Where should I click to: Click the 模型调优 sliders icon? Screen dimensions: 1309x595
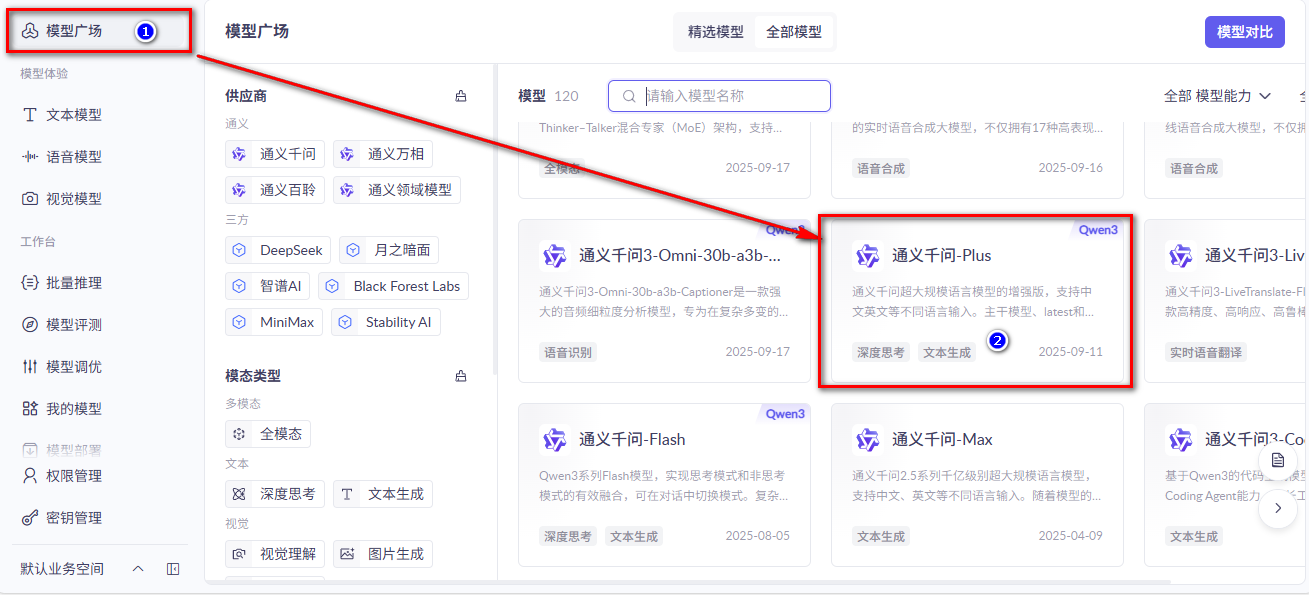tap(30, 367)
